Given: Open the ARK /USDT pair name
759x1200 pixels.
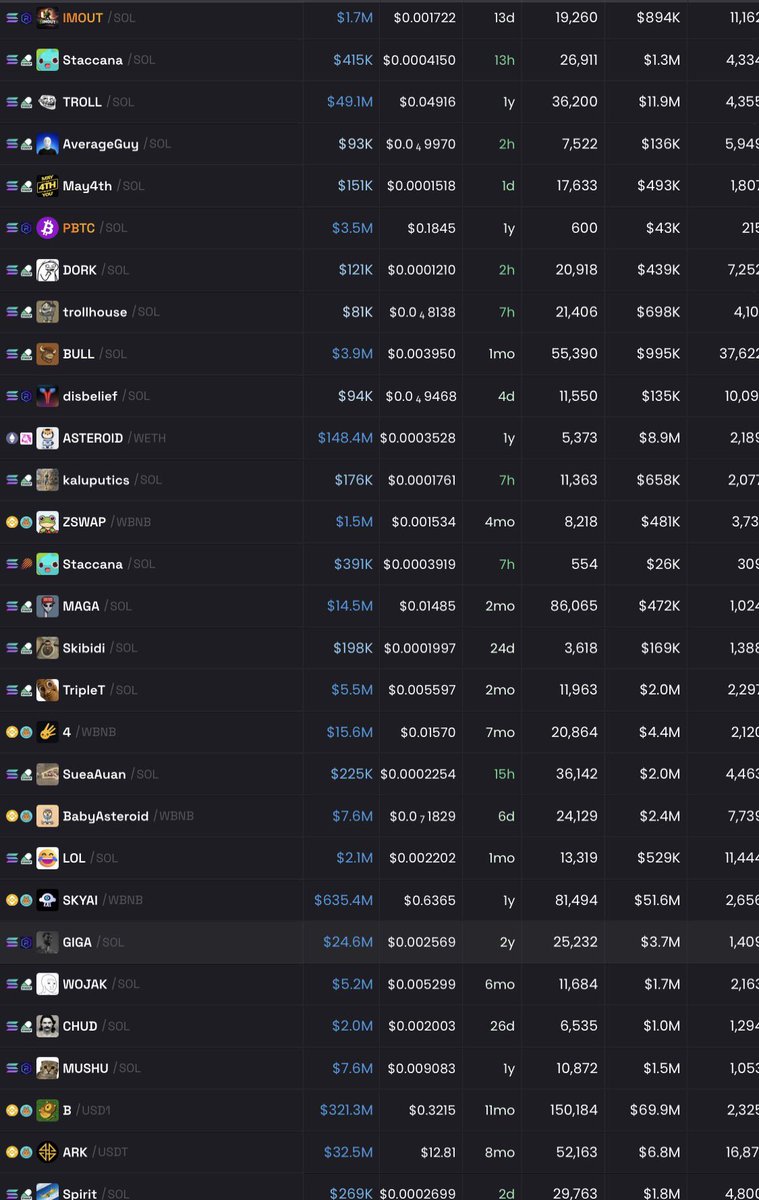Looking at the screenshot, I should pos(95,1152).
